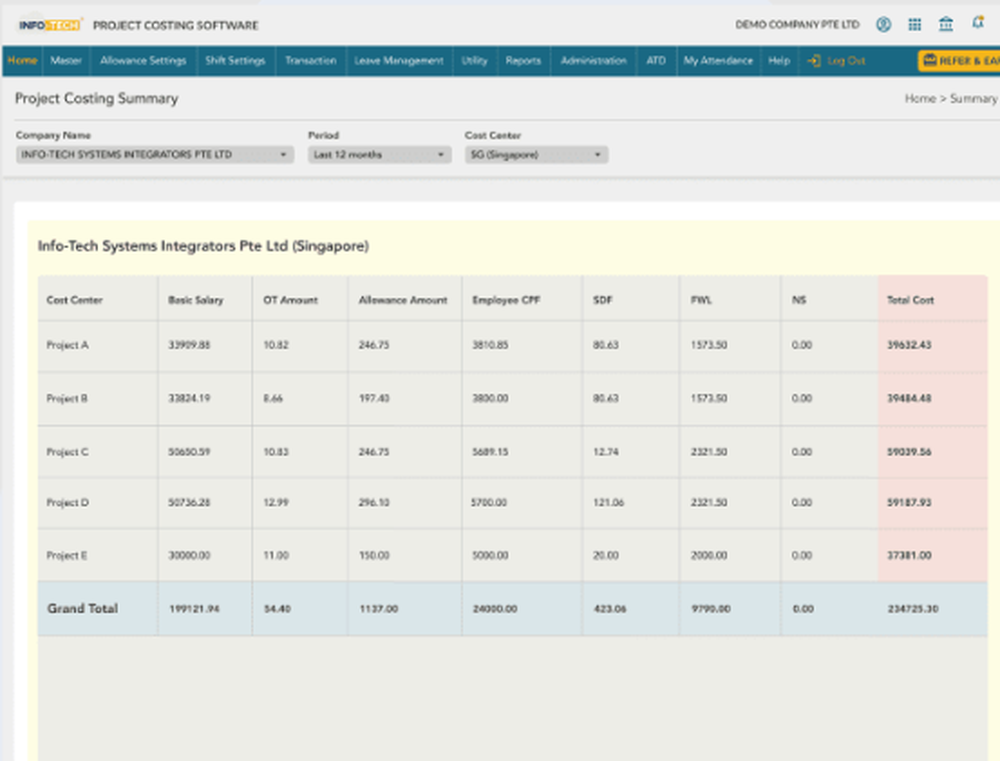1000x761 pixels.
Task: Click the SDF column header
Action: [x=602, y=300]
